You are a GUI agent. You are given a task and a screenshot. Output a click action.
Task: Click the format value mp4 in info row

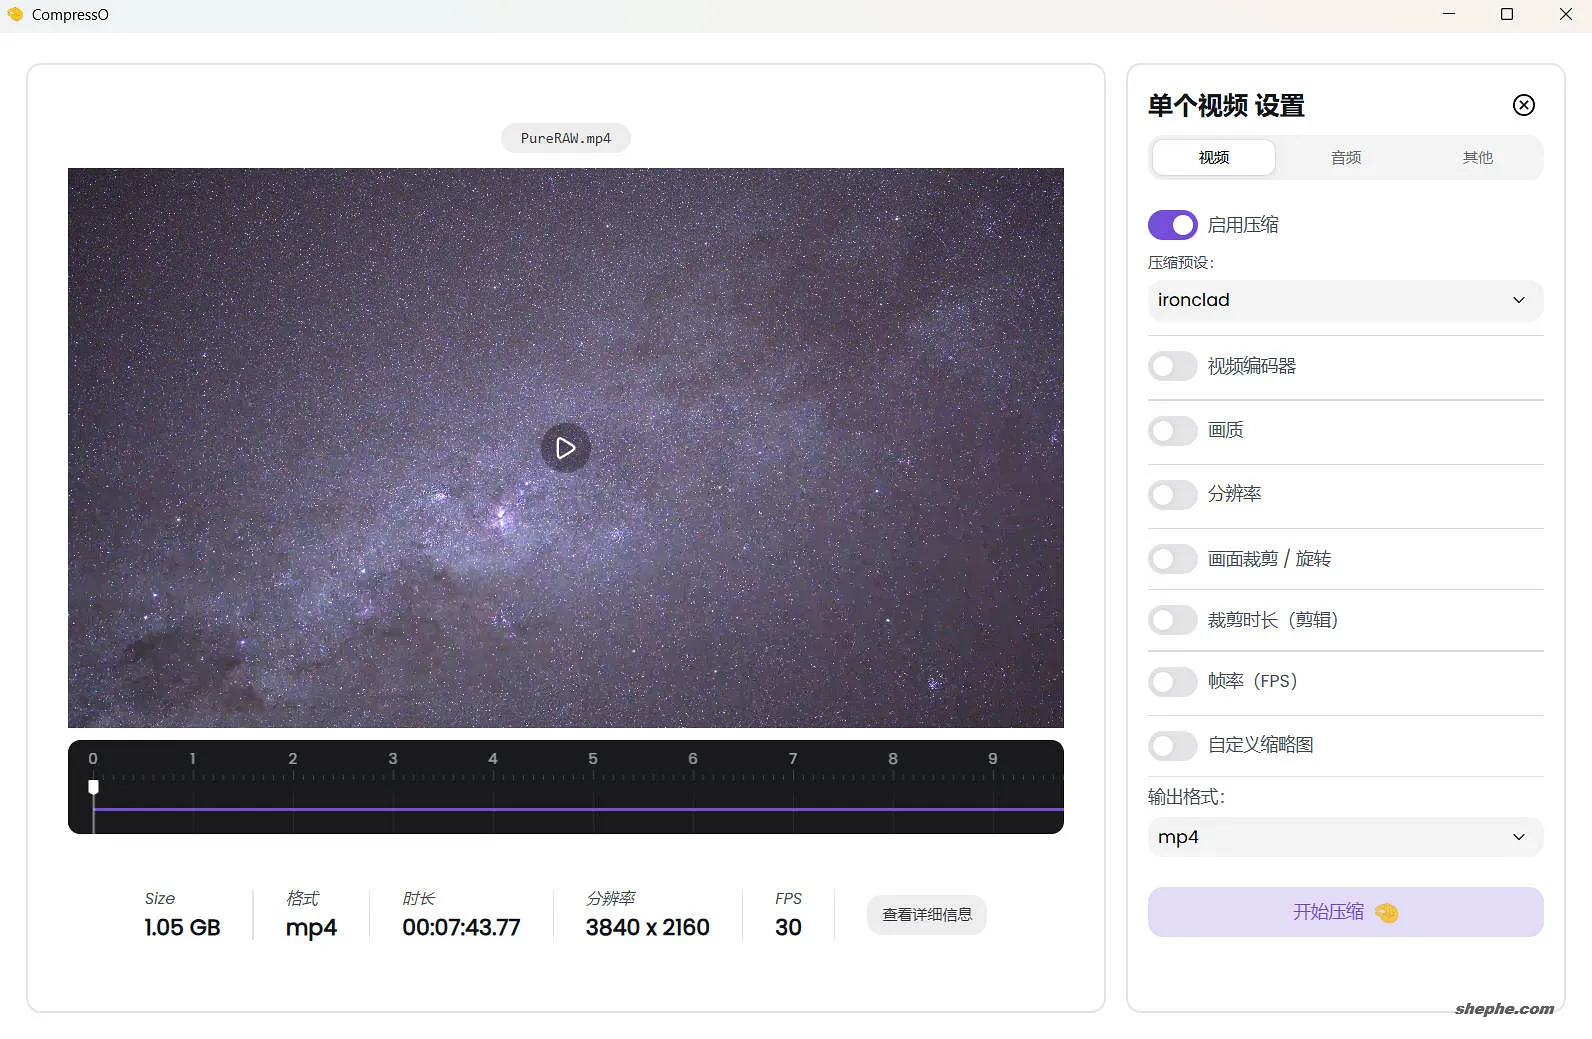pos(311,928)
